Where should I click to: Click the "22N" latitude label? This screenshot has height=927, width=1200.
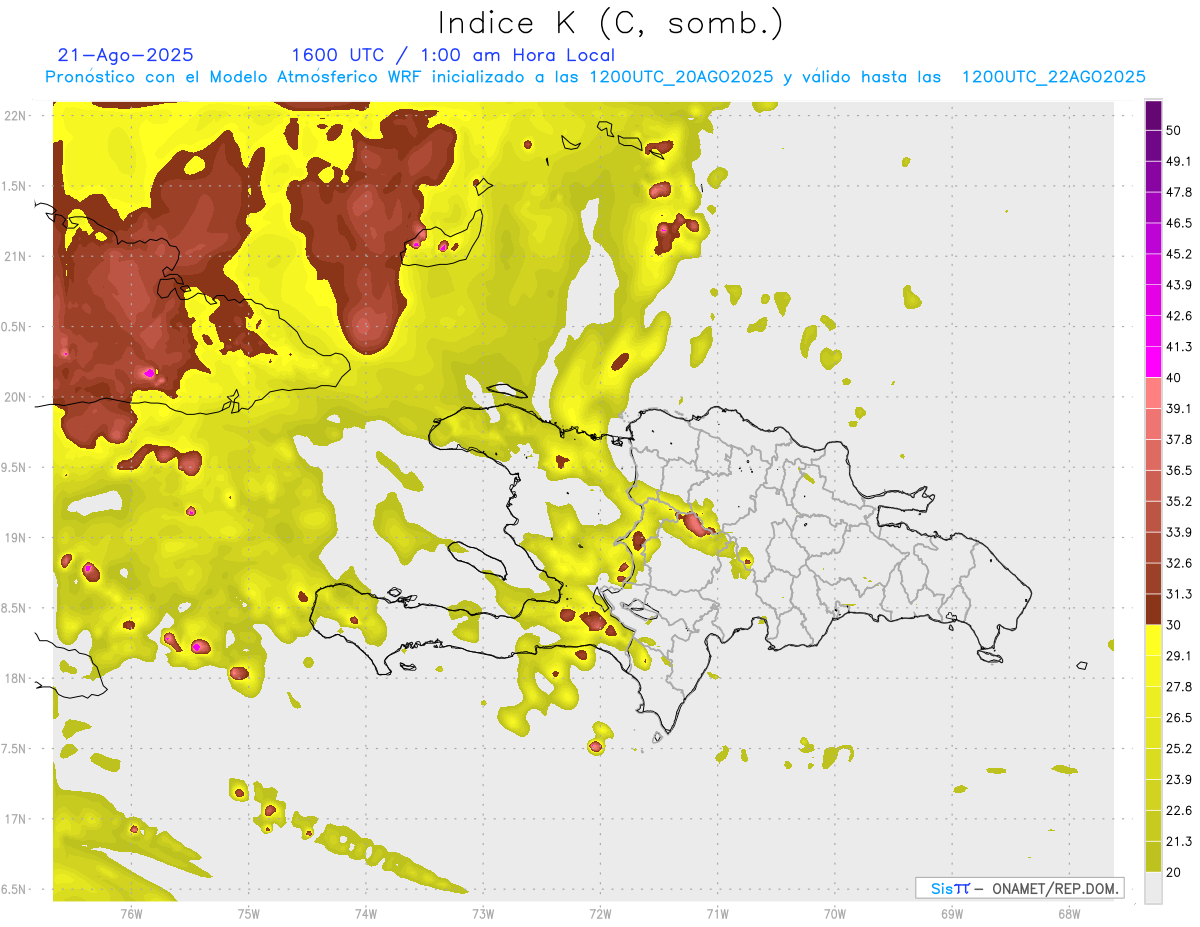(15, 116)
